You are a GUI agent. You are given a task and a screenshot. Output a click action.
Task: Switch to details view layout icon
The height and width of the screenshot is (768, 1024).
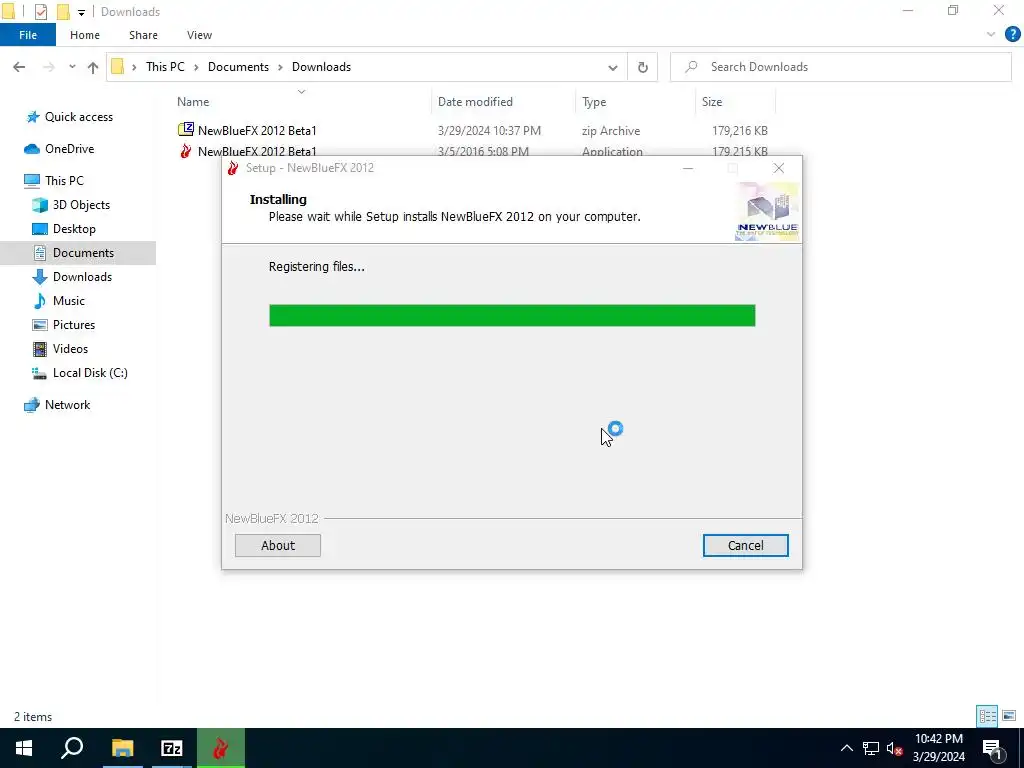click(987, 716)
